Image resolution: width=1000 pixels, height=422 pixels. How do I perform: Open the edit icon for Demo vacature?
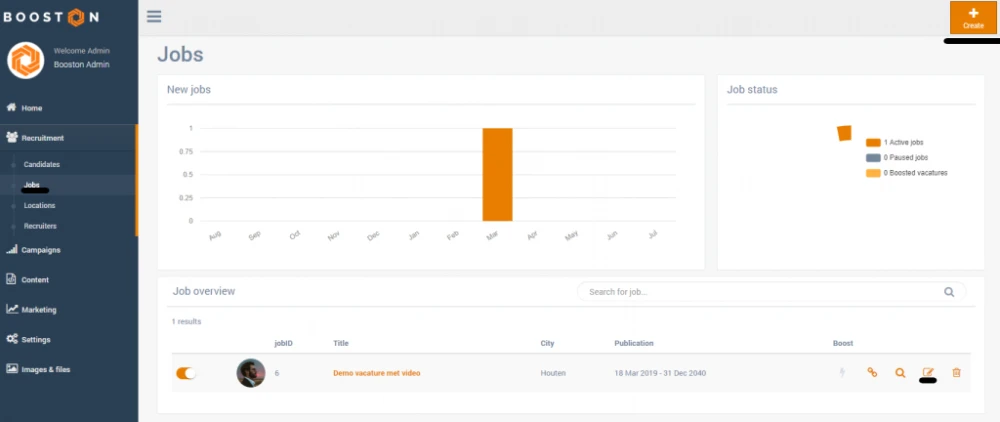(x=928, y=373)
